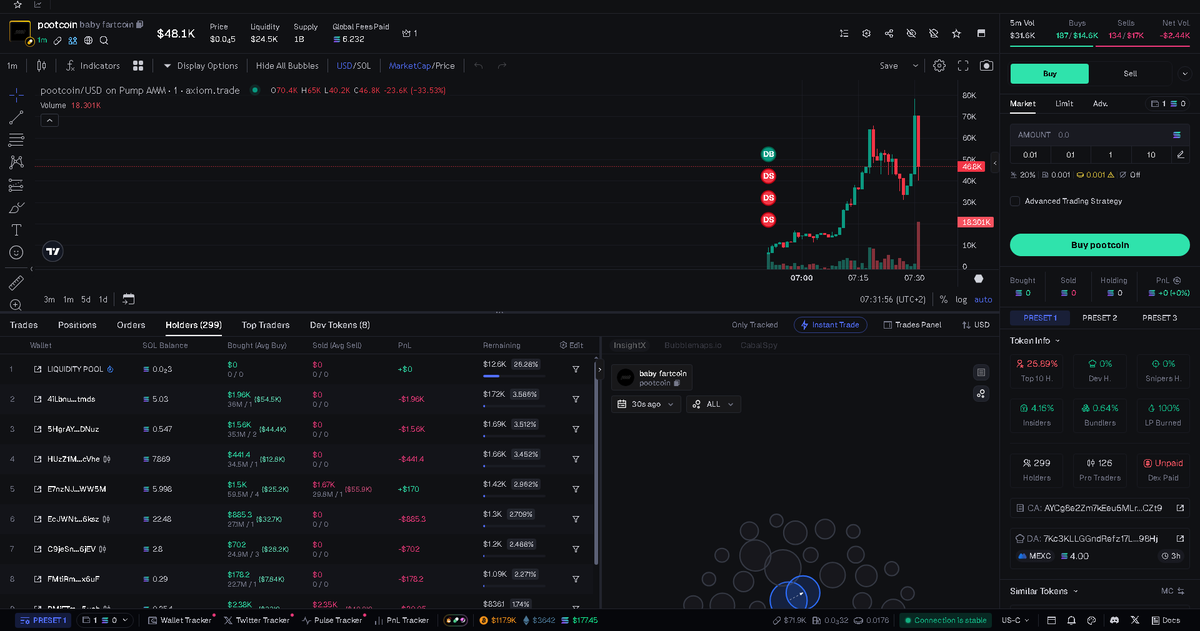This screenshot has width=1200, height=631.
Task: Select the text annotation tool
Action: pyautogui.click(x=16, y=230)
